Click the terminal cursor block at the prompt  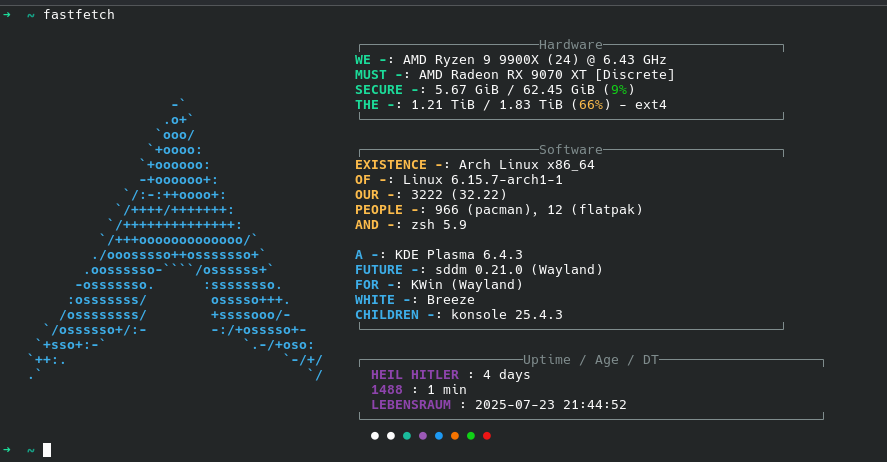pos(47,450)
